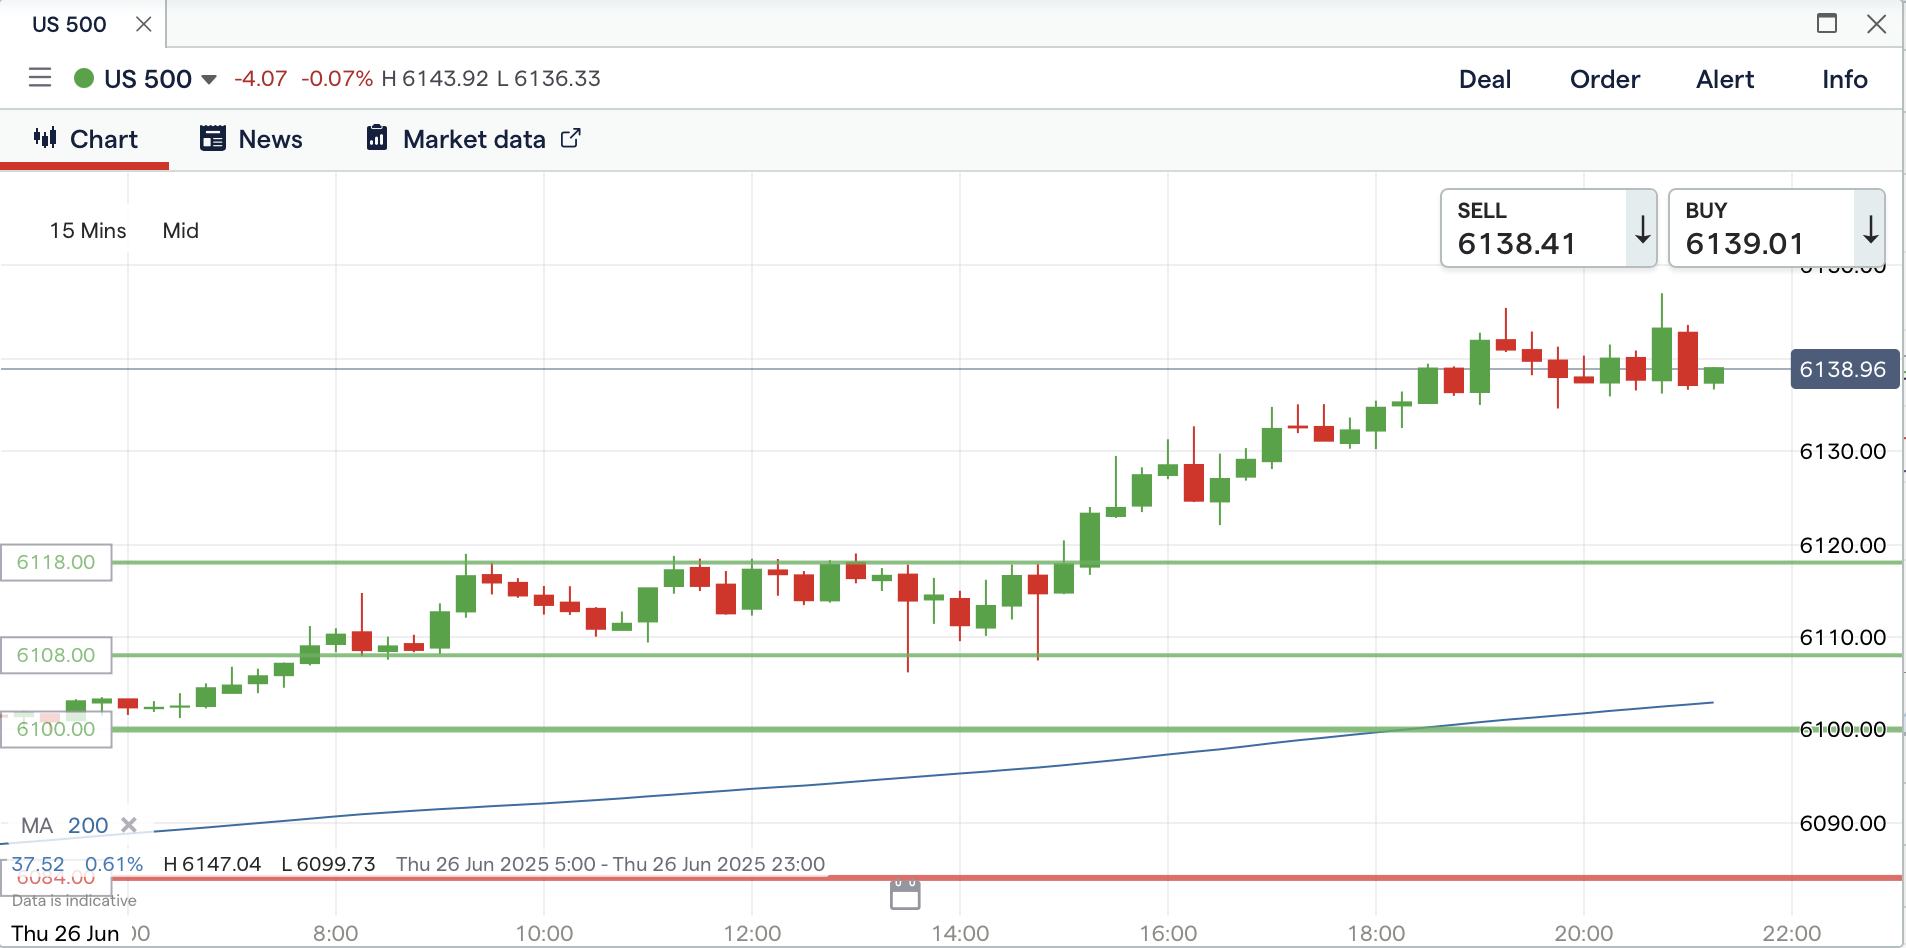Close the US 500 tab
Viewport: 1906px width, 948px height.
point(144,24)
